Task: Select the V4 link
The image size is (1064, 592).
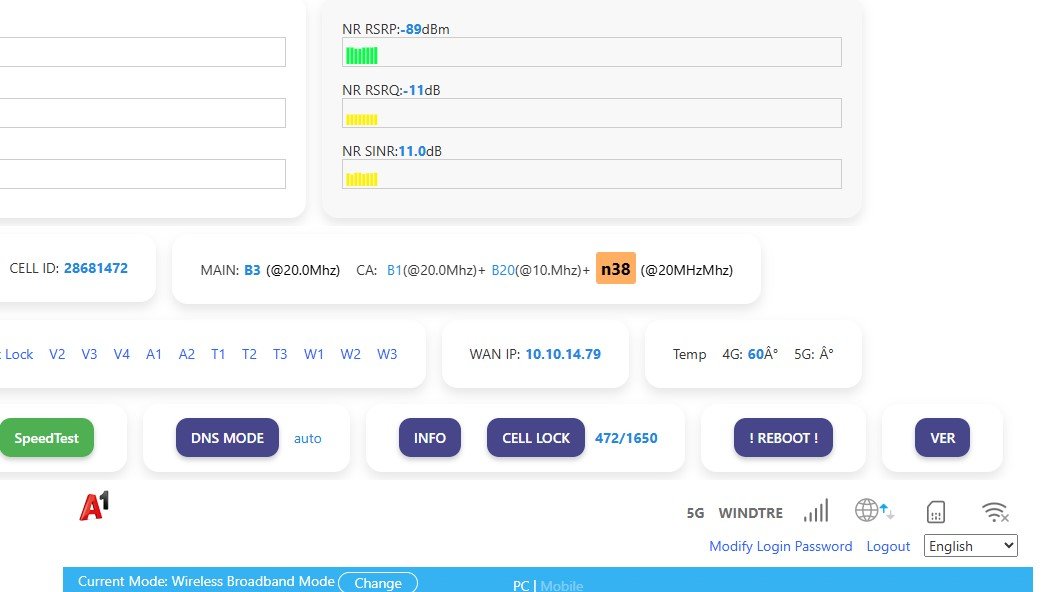Action: click(121, 354)
